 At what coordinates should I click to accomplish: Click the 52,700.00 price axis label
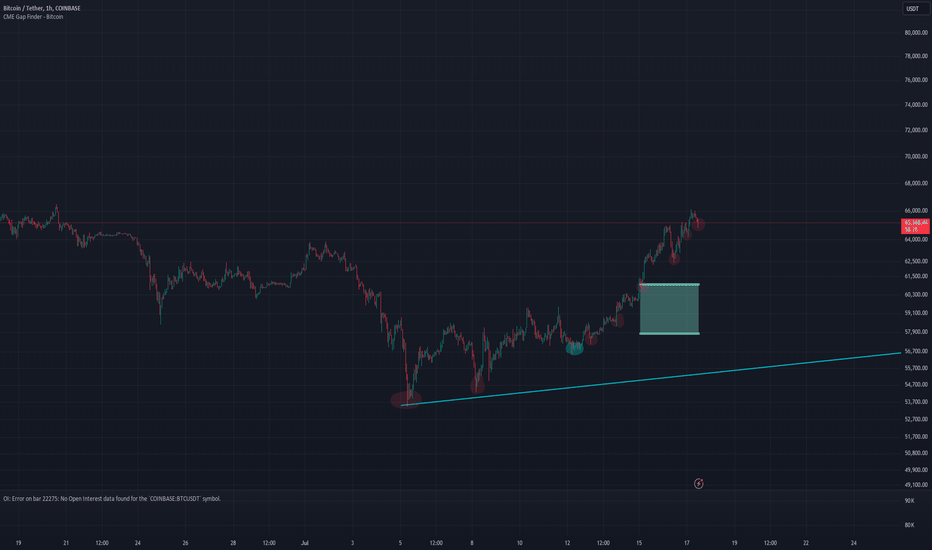tap(916, 419)
